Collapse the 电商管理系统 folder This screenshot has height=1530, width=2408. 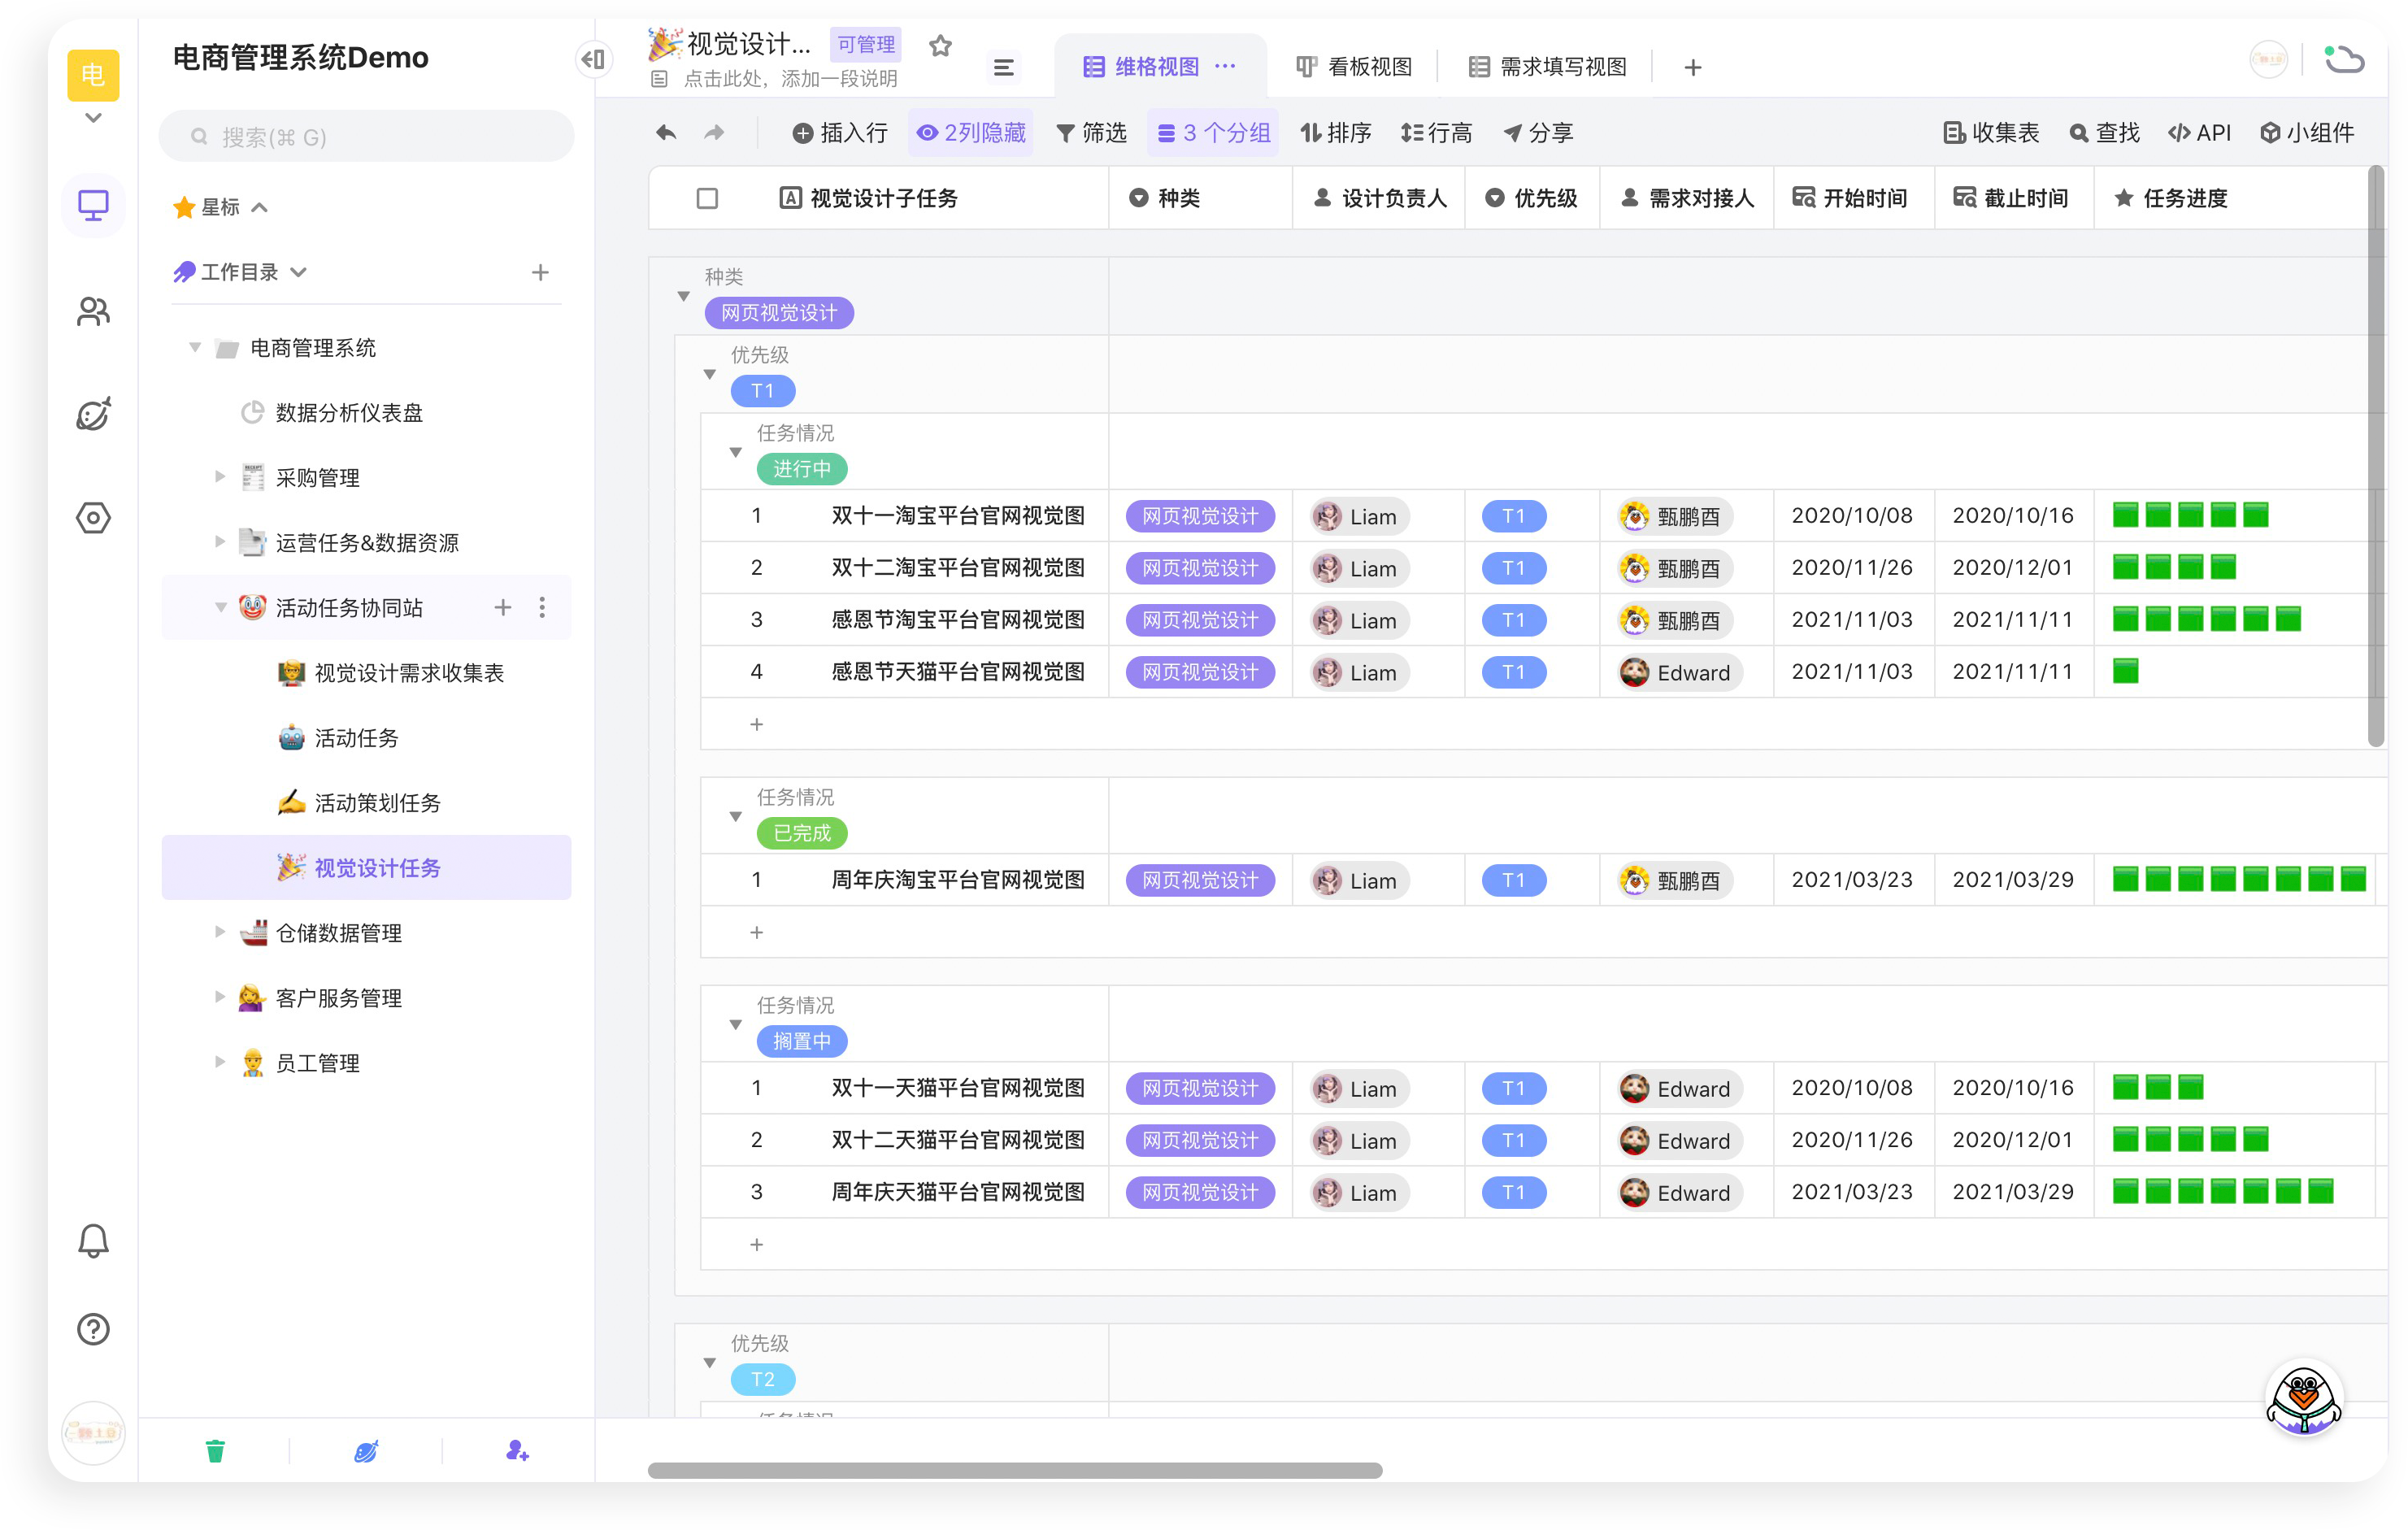click(195, 347)
